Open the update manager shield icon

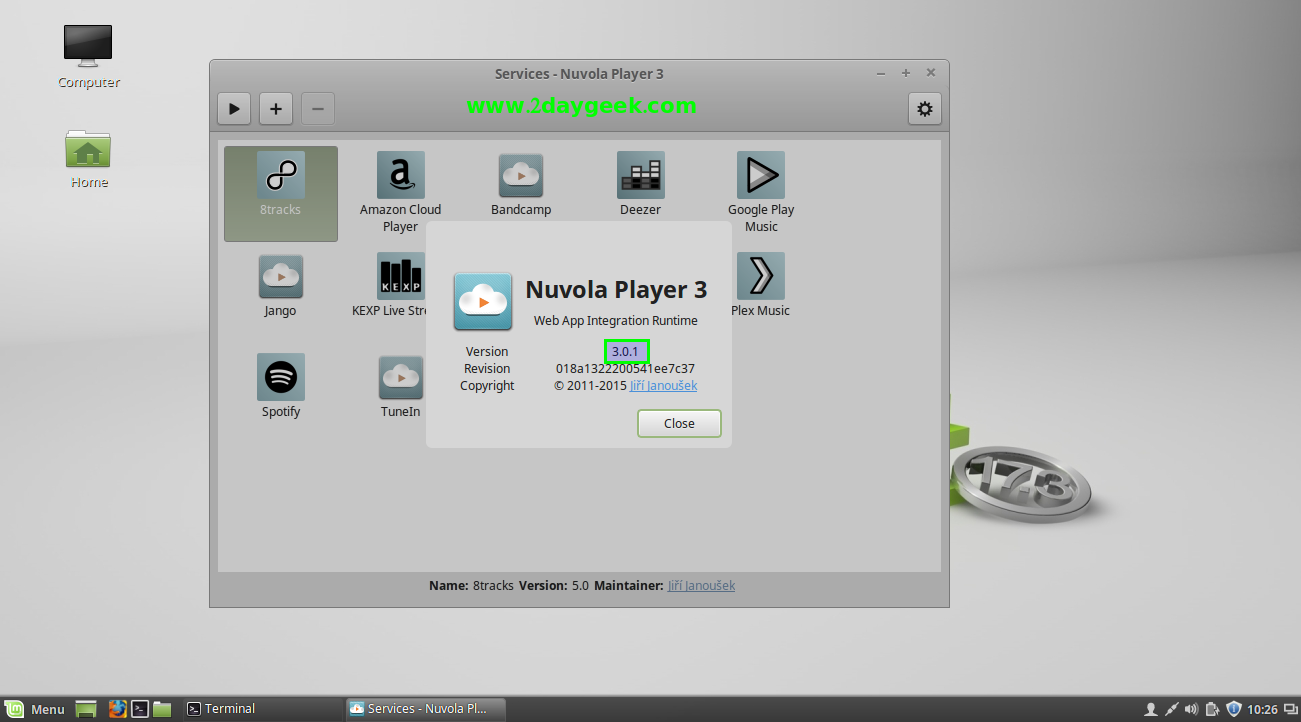coord(1234,709)
